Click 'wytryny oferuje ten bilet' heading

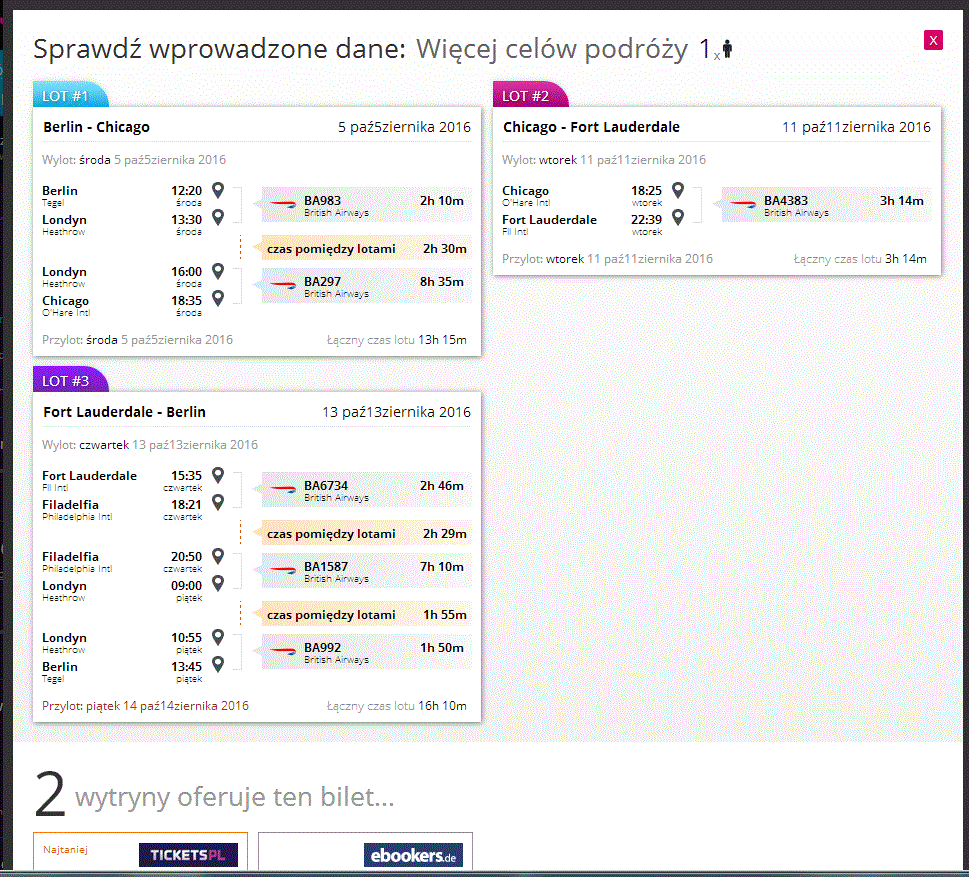(x=234, y=796)
